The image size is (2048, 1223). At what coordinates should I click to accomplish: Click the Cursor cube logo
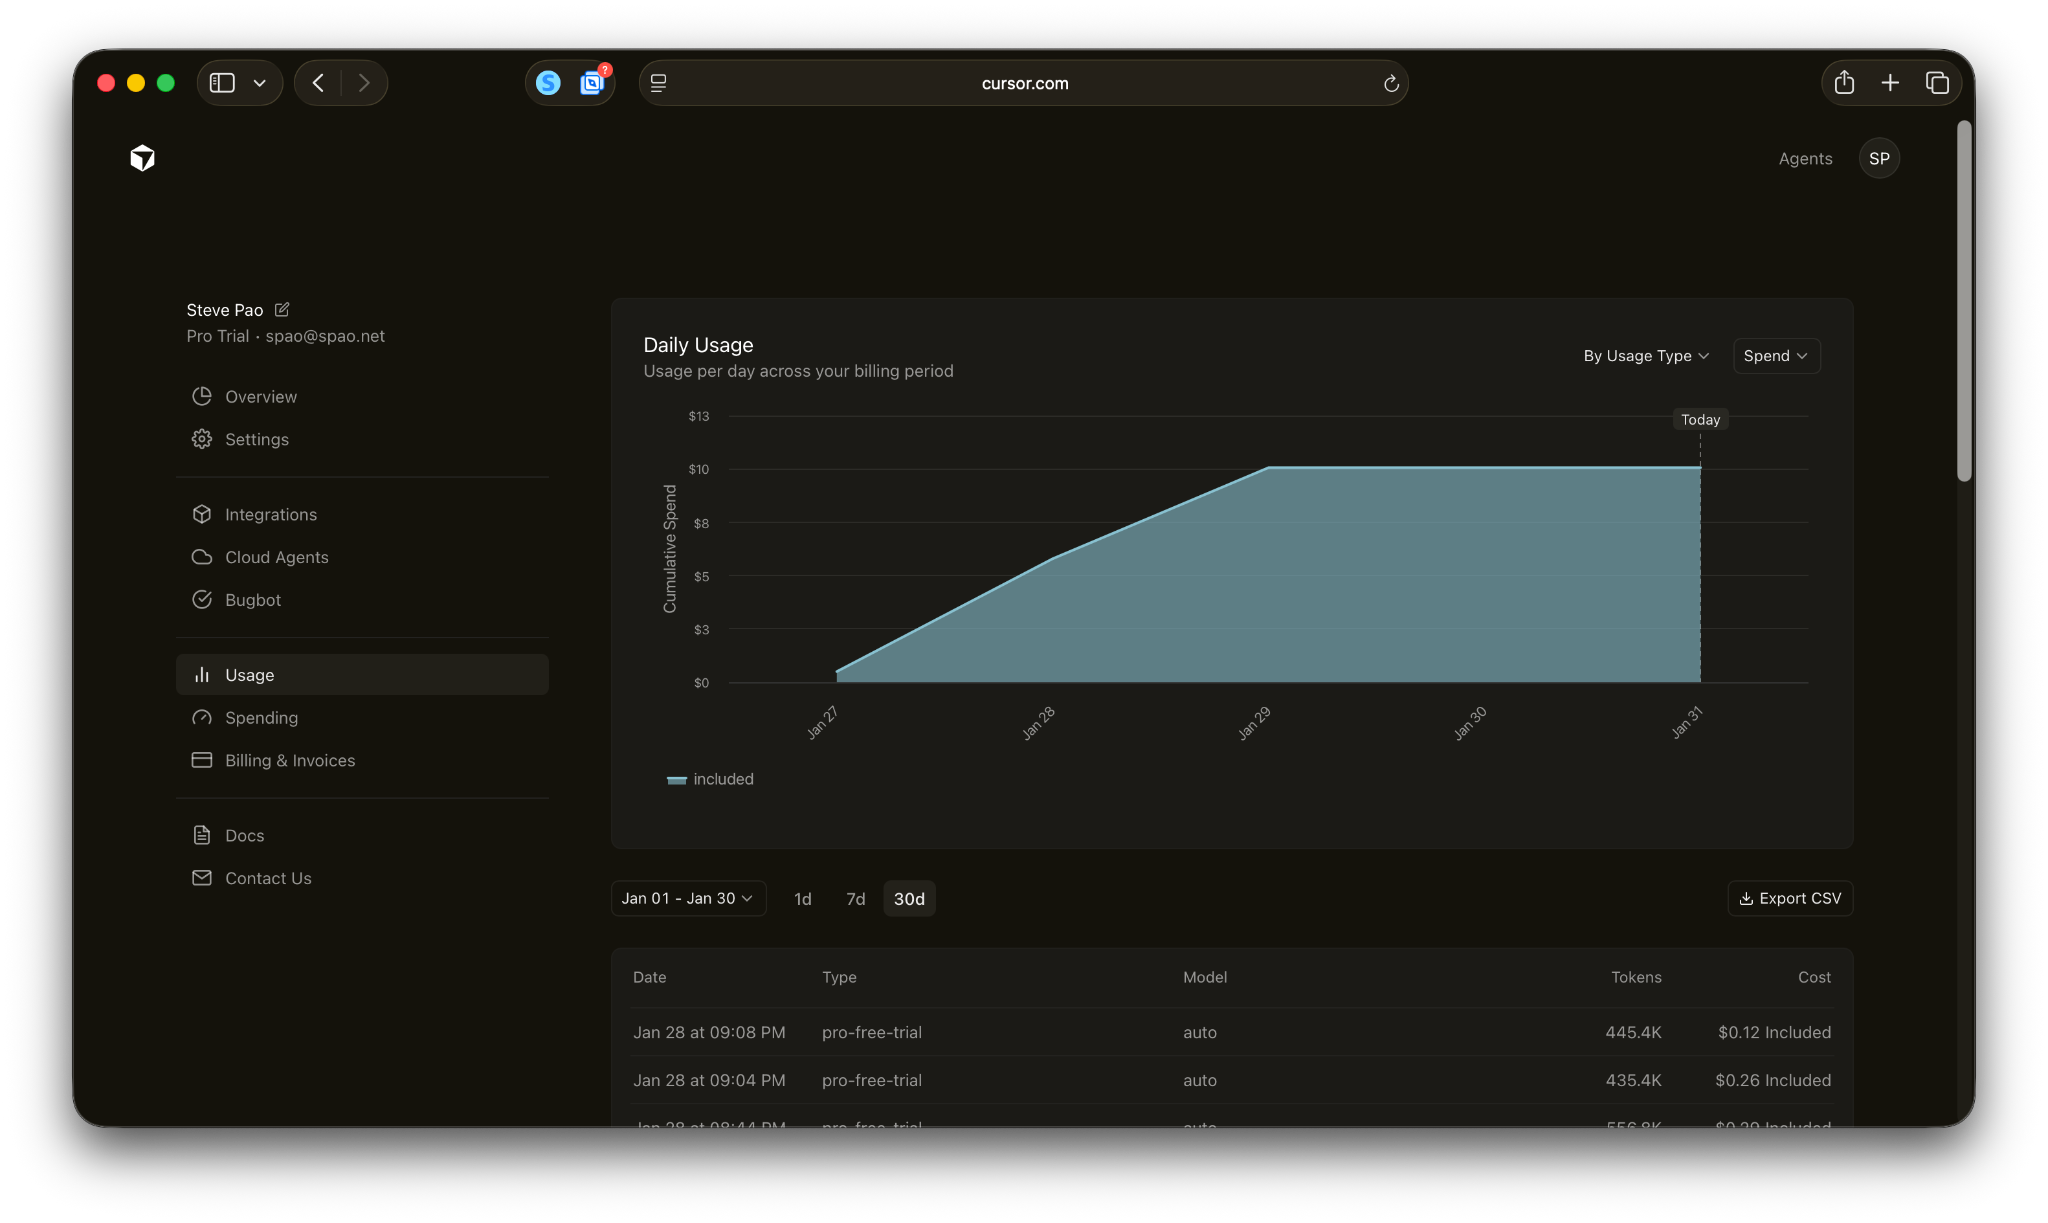(x=143, y=158)
